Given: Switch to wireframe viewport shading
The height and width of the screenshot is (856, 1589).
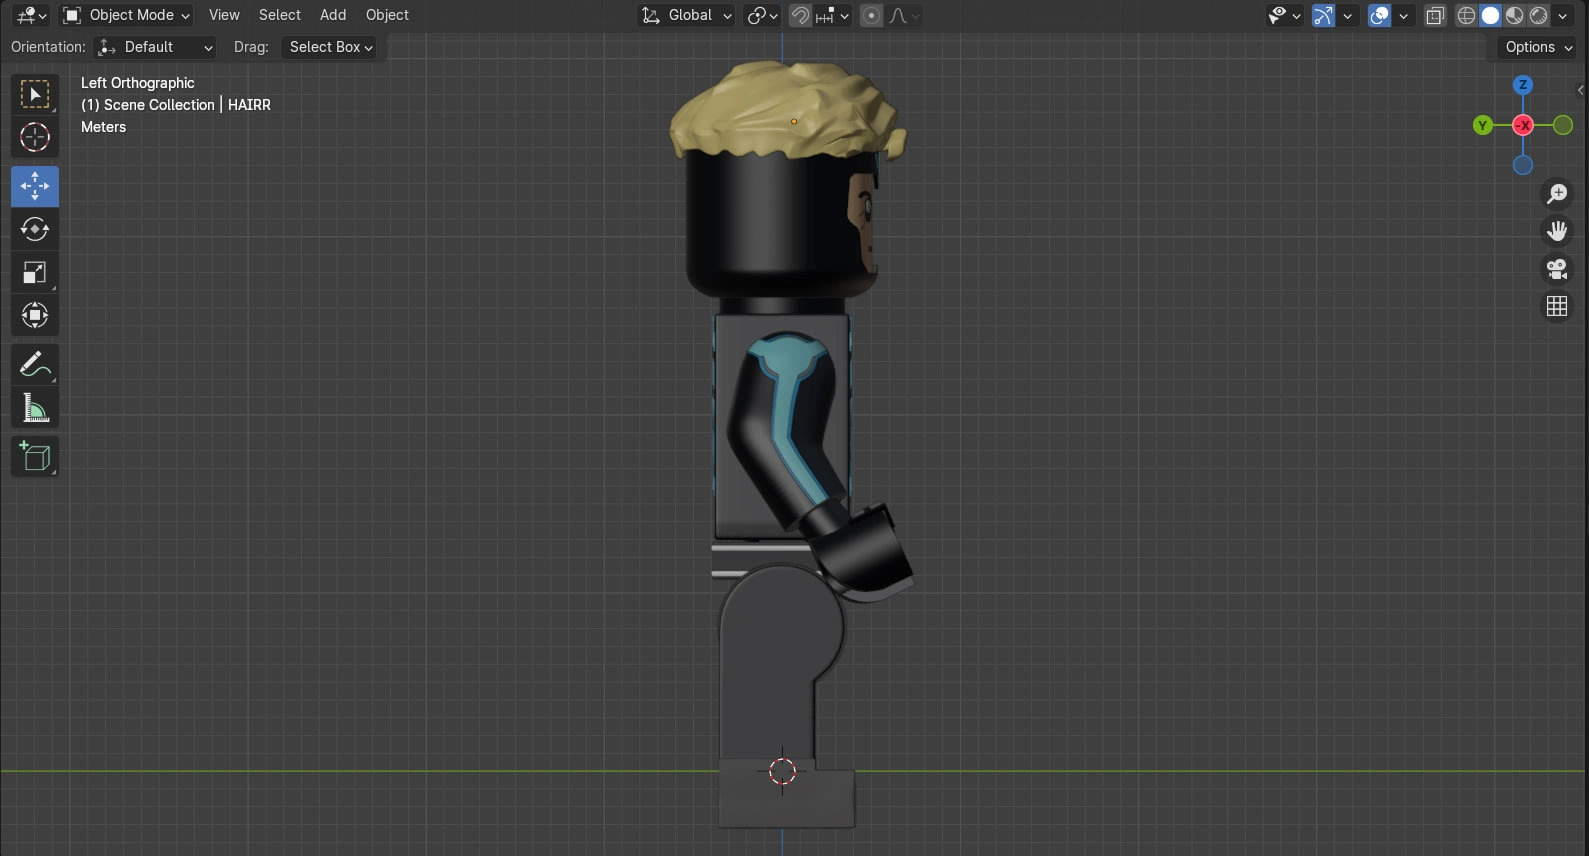Looking at the screenshot, I should click(x=1466, y=15).
